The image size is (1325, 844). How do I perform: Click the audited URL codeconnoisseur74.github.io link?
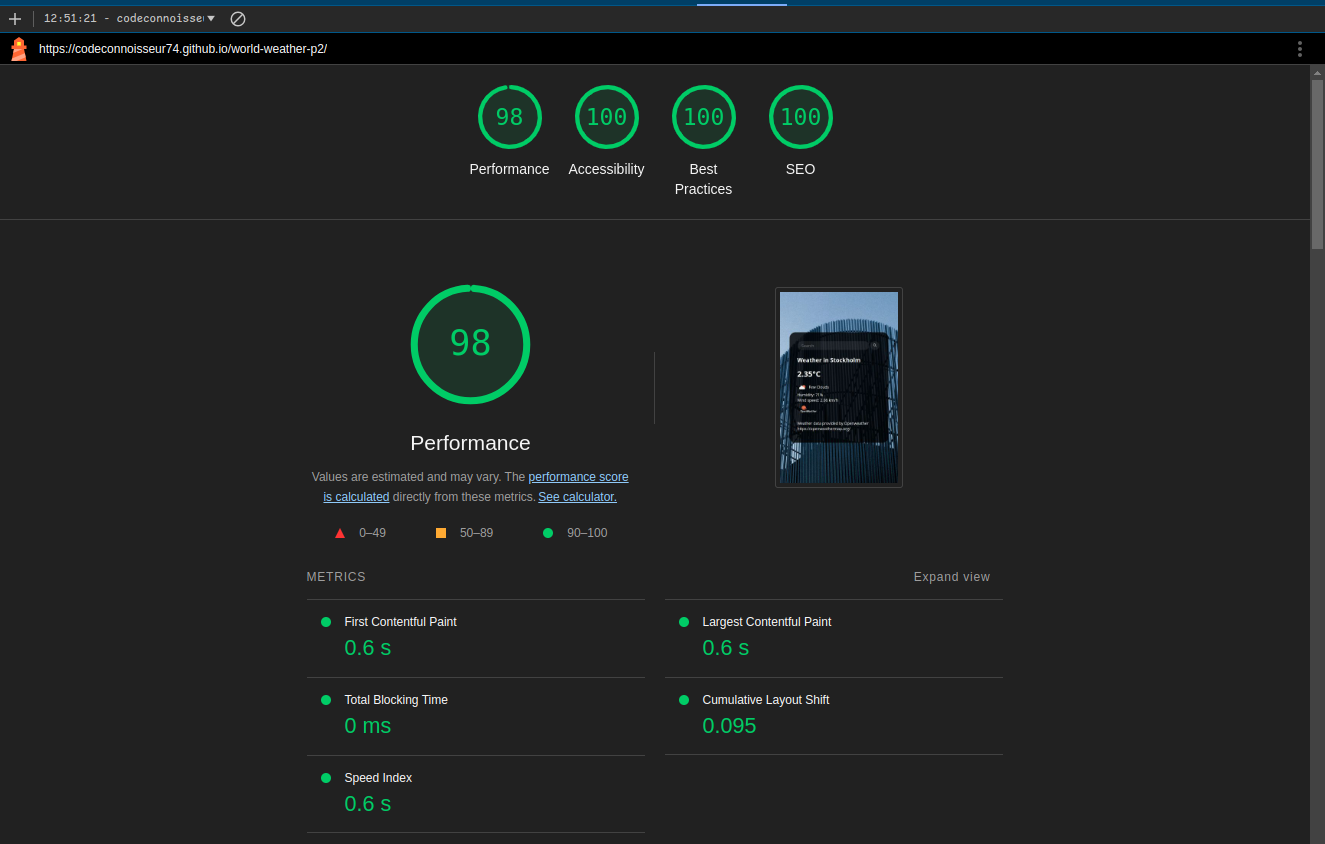coord(183,49)
